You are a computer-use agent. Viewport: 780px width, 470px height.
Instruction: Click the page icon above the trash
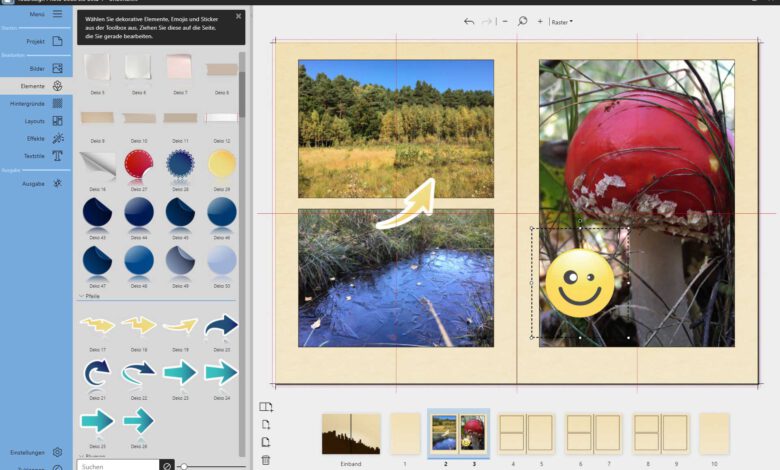click(x=266, y=442)
